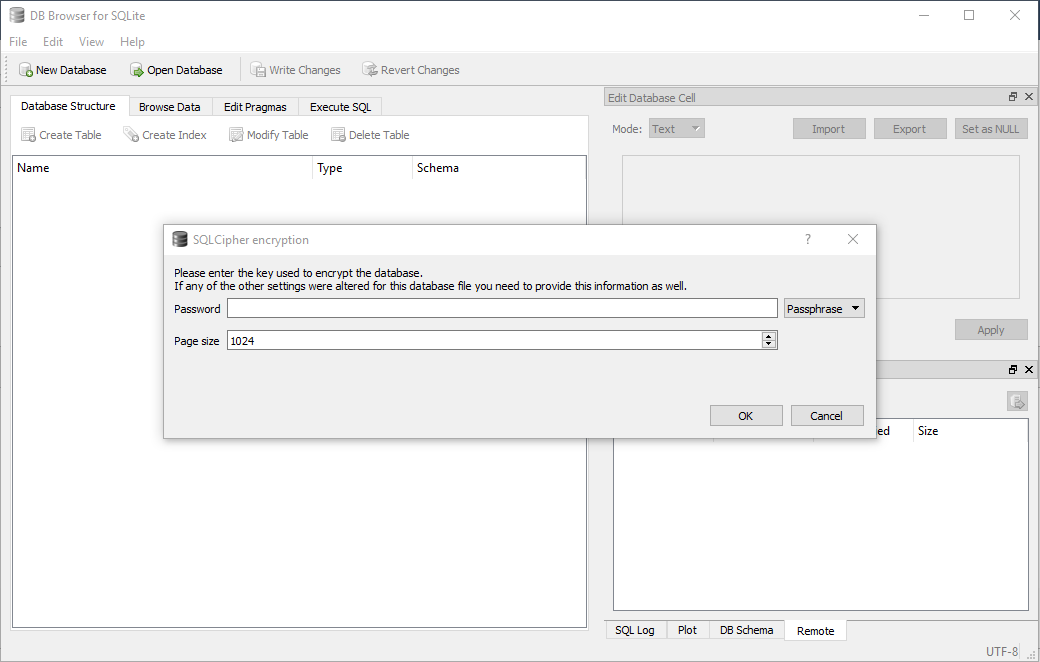Click the Open Database toolbar button

click(x=176, y=70)
